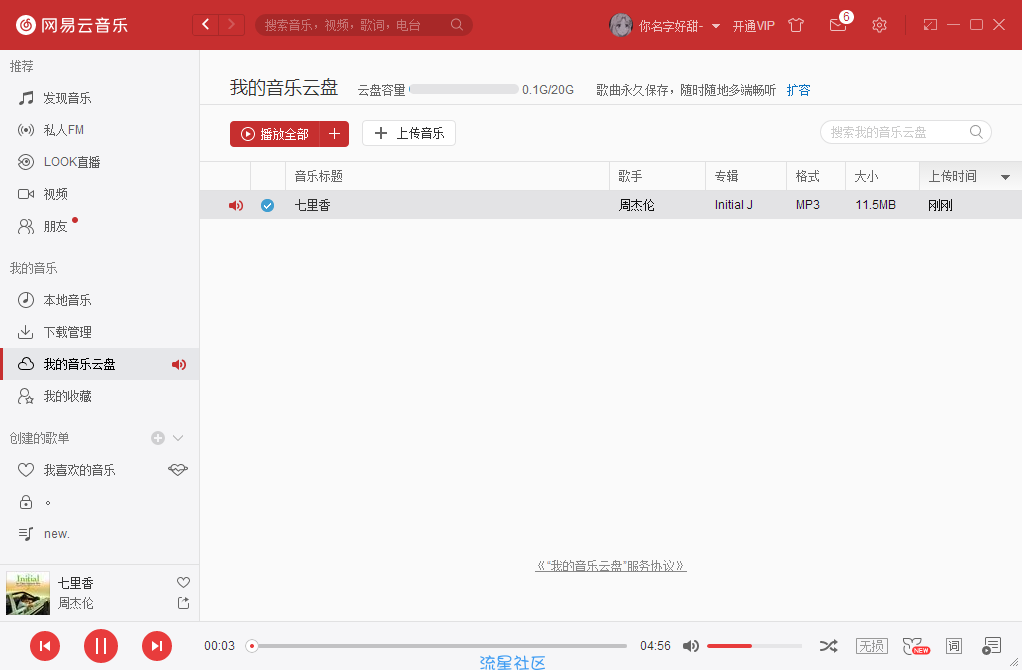Toggle shuffle play mode icon
The width and height of the screenshot is (1022, 670).
(828, 646)
